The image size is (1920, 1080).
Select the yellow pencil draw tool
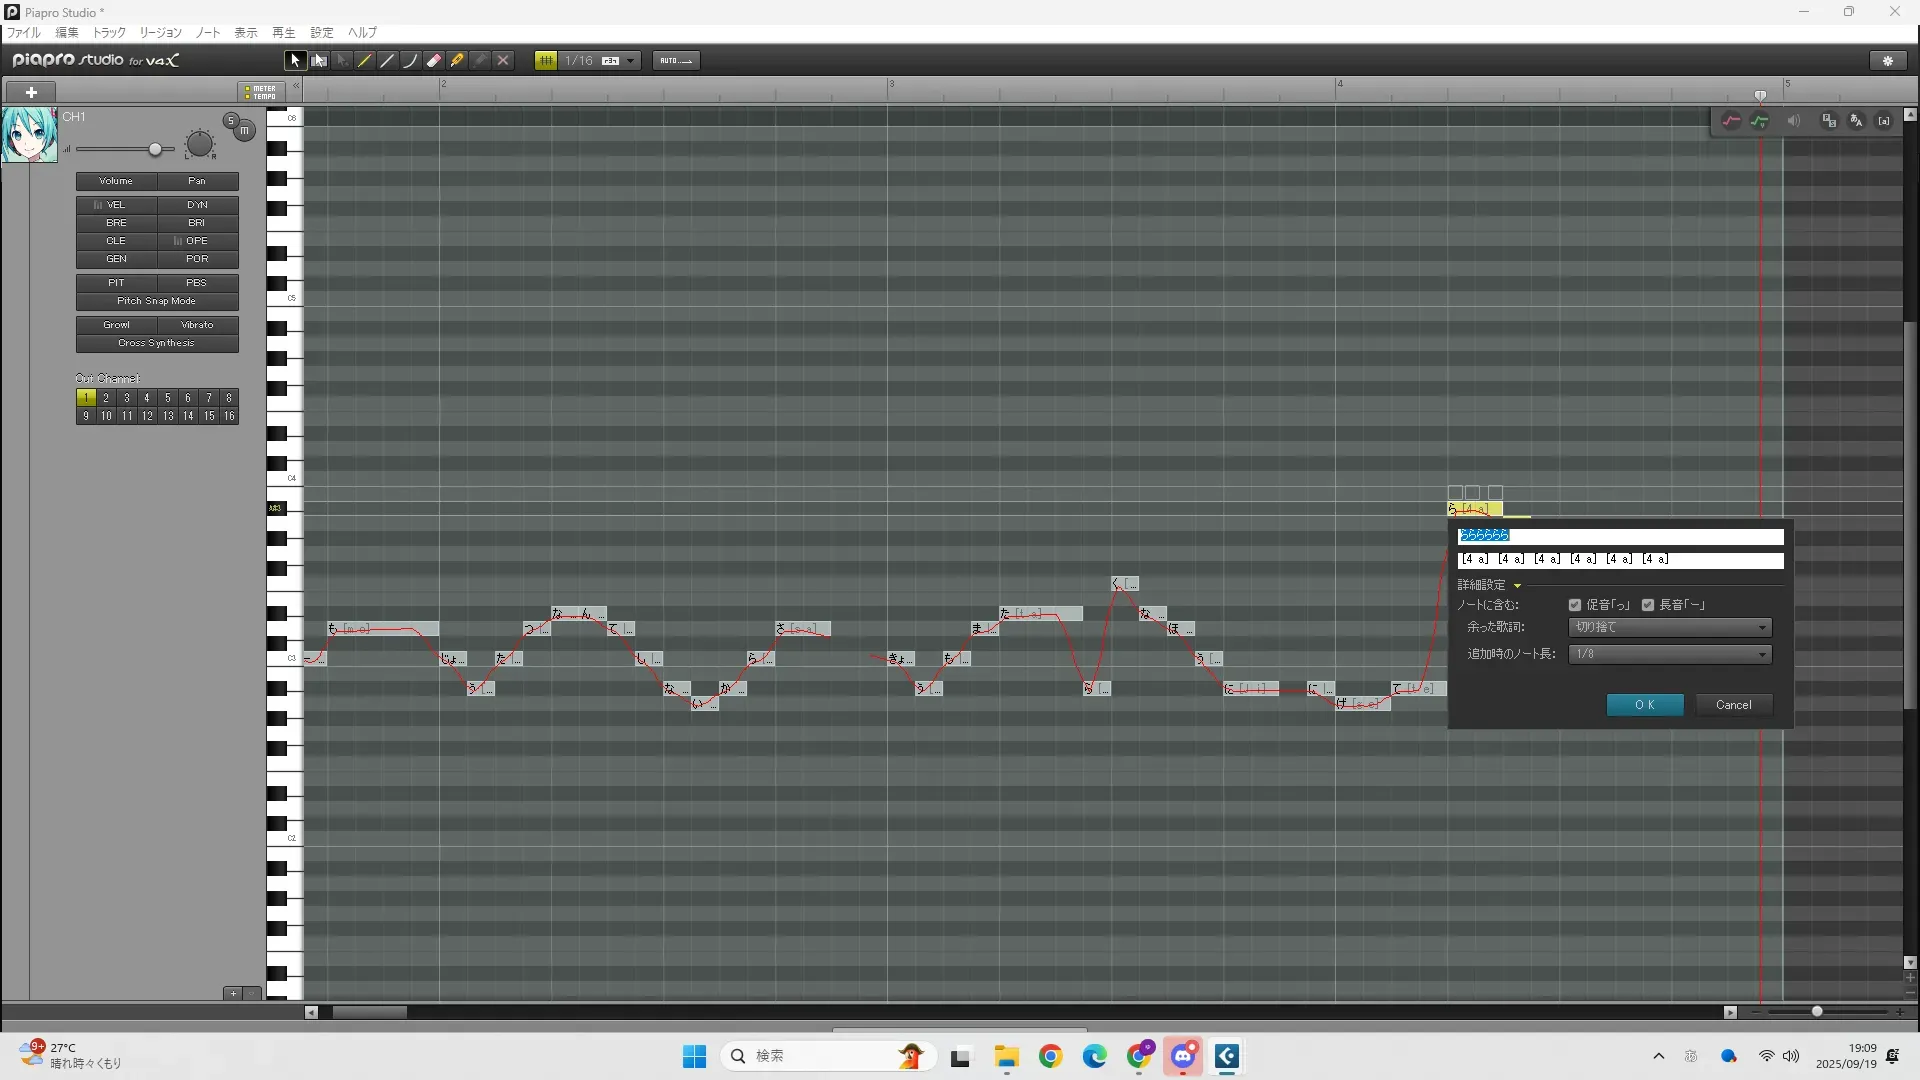click(365, 61)
